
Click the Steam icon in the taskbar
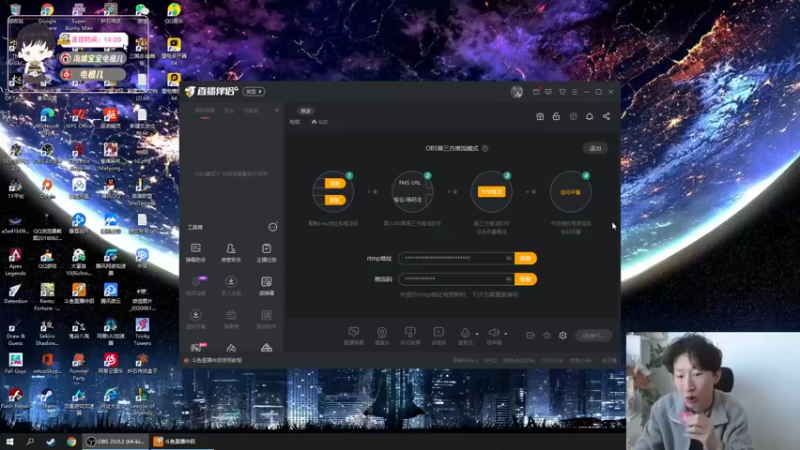click(51, 441)
